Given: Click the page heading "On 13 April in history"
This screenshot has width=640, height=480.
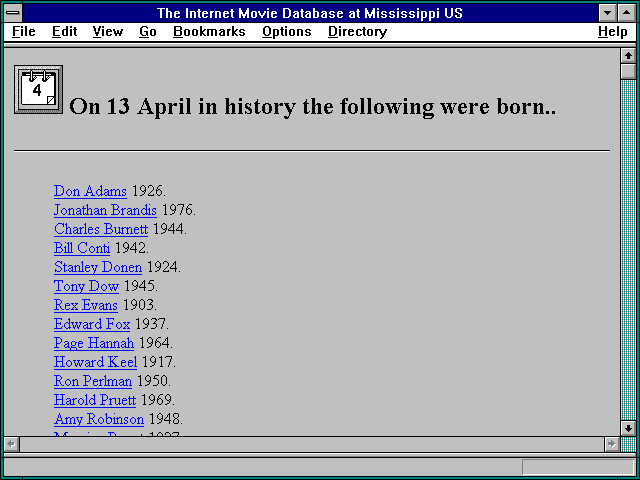Looking at the screenshot, I should [182, 107].
